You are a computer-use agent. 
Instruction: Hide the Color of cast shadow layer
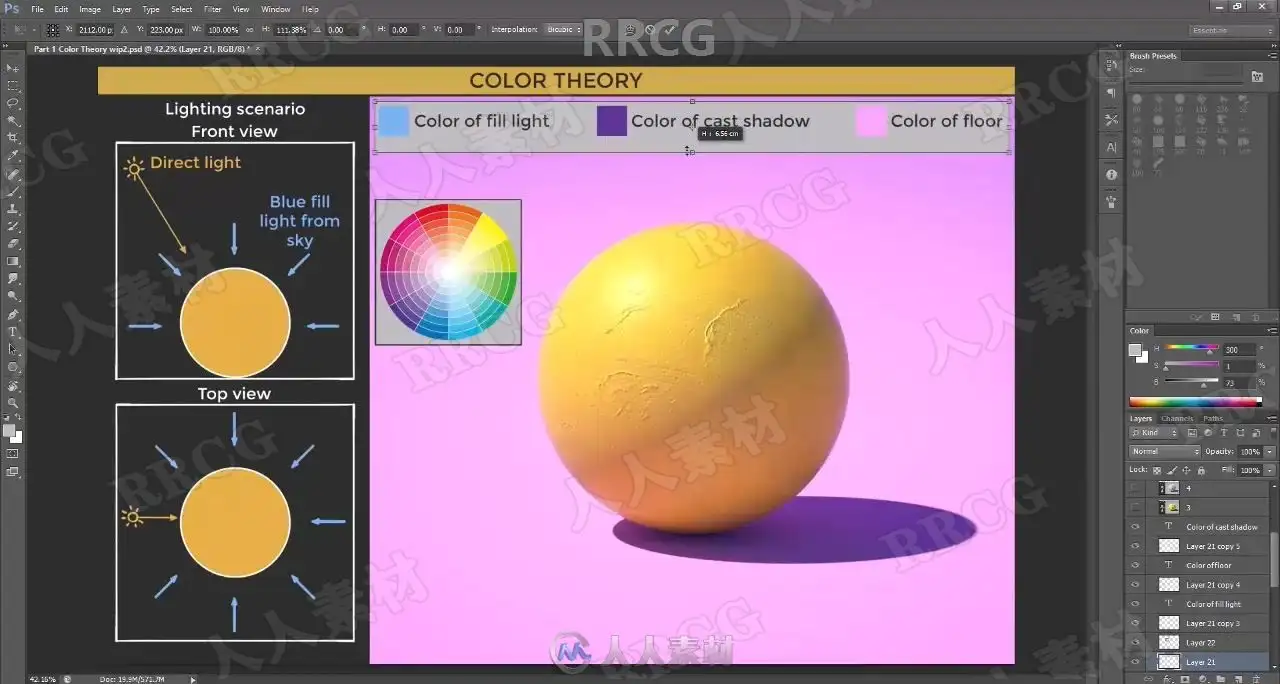[x=1135, y=527]
